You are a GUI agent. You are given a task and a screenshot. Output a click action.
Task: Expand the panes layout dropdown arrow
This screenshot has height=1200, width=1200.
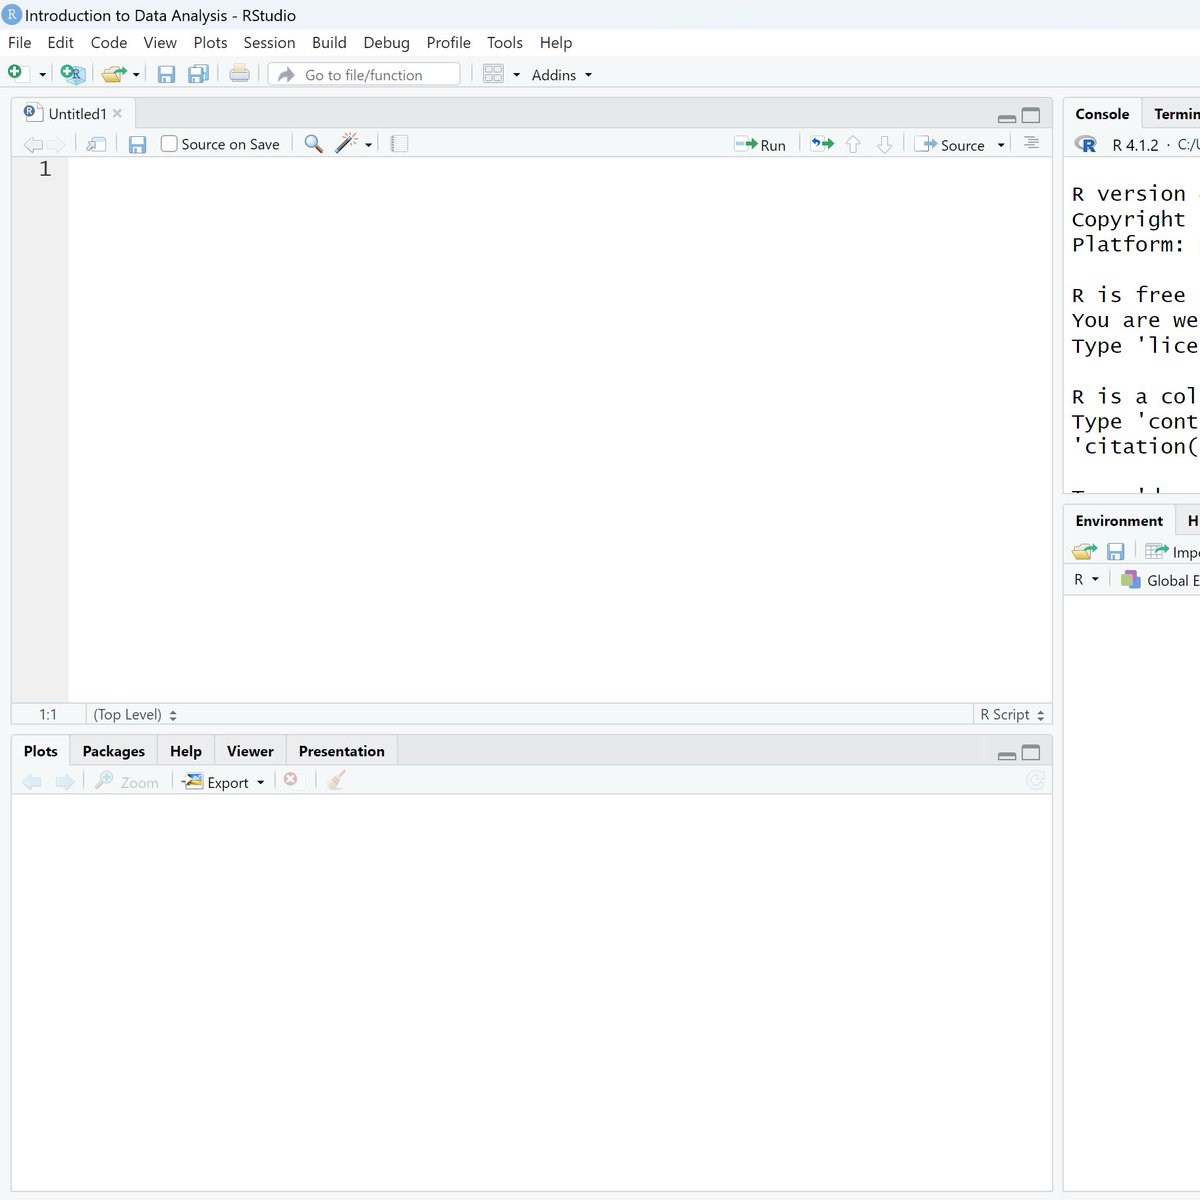pos(516,75)
